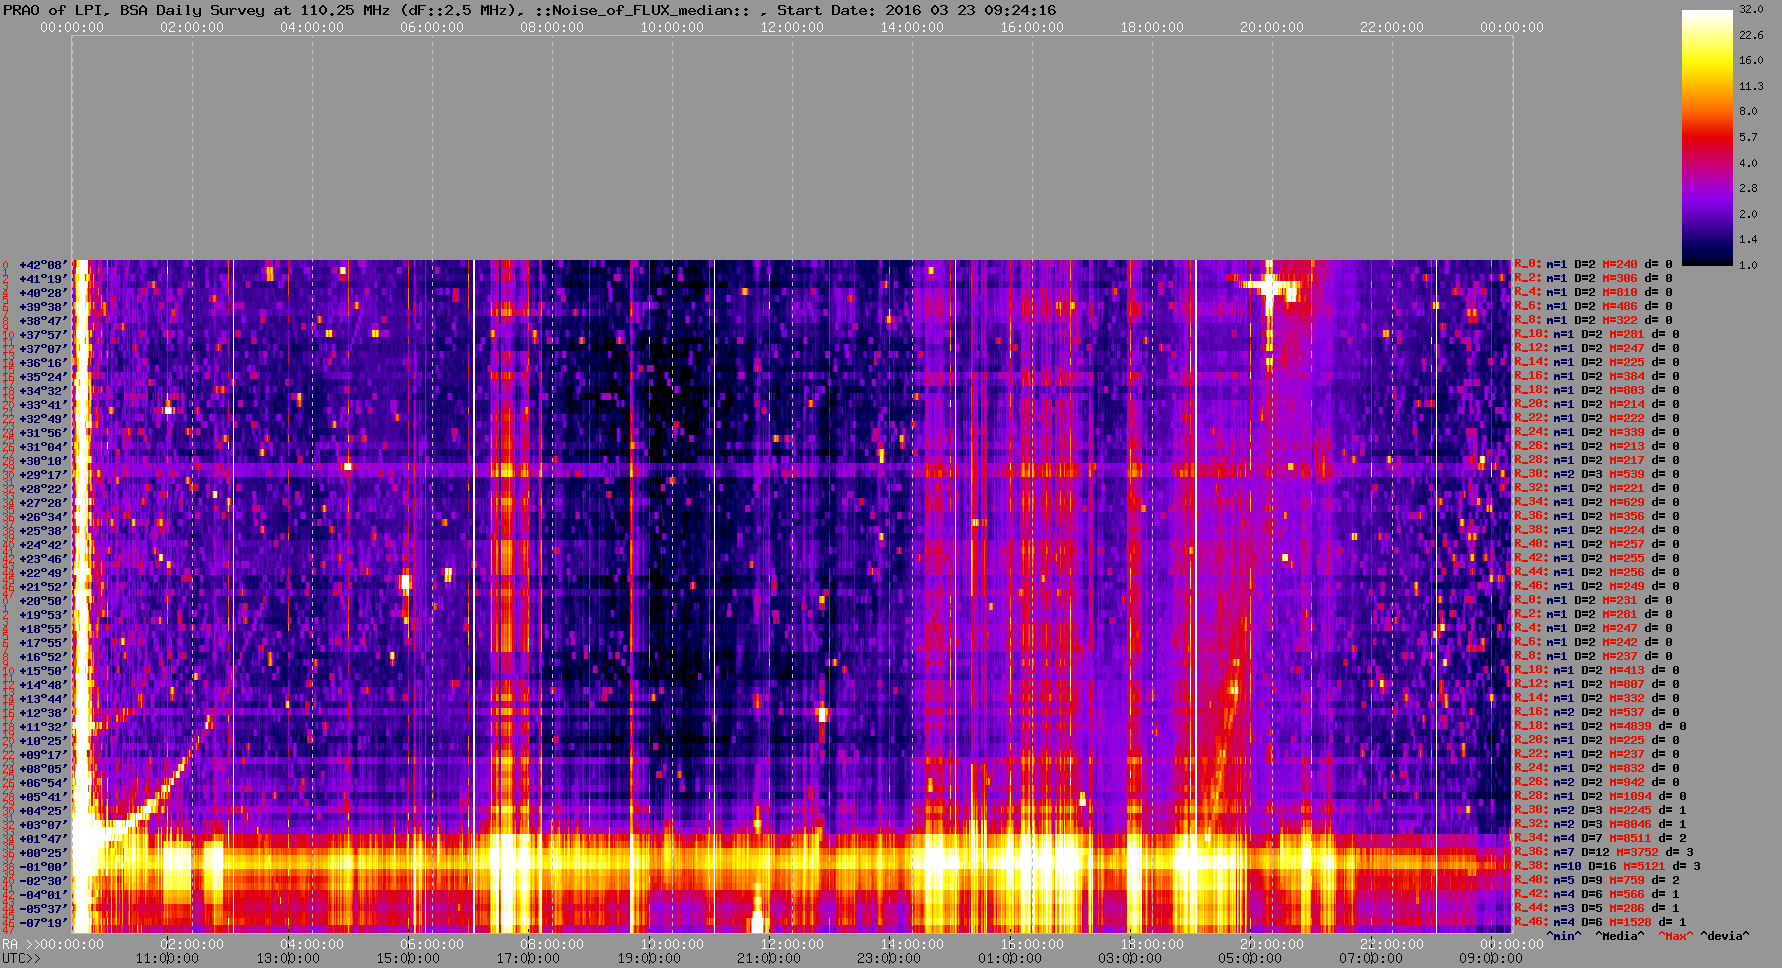Screen dimensions: 1782x968
Task: Click the statistics row with M=4839
Action: [x=1601, y=727]
